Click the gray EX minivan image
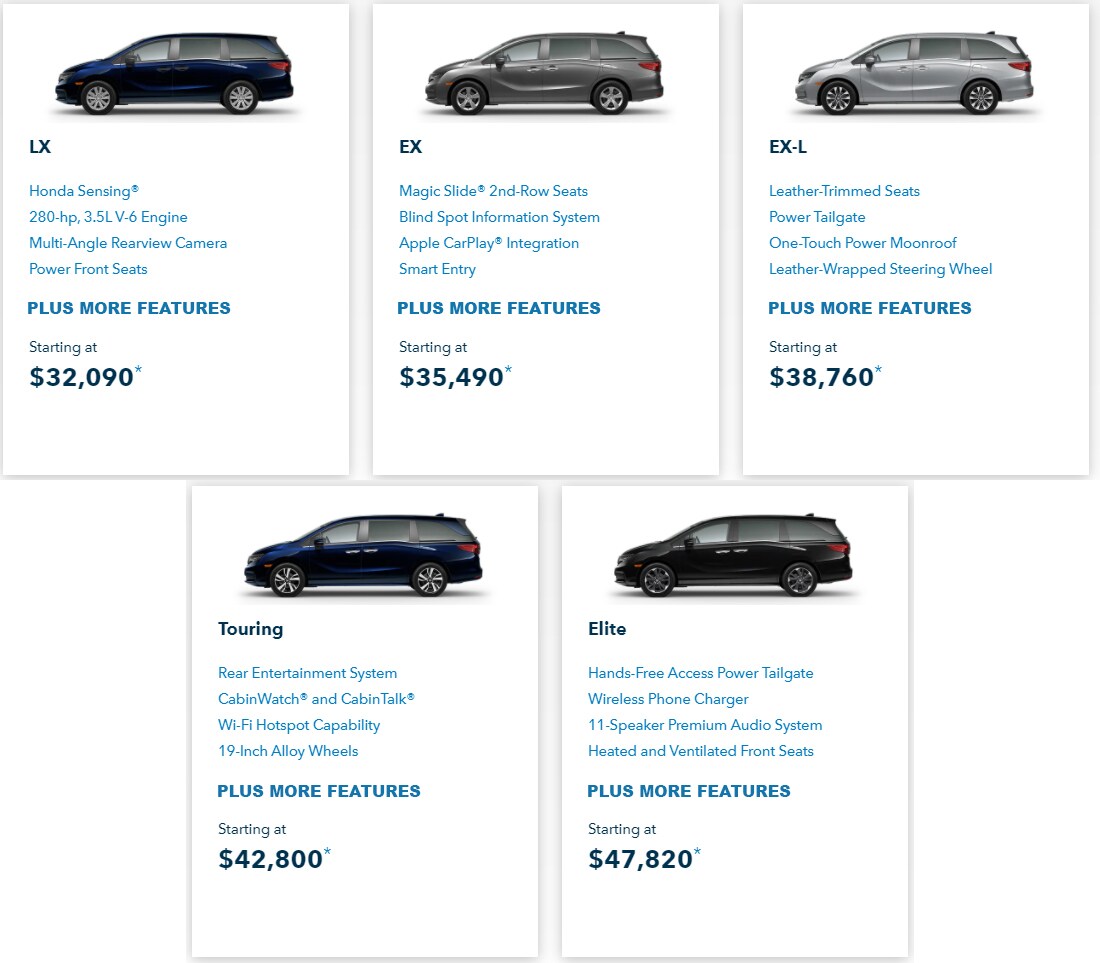Image resolution: width=1100 pixels, height=963 pixels. tap(544, 74)
